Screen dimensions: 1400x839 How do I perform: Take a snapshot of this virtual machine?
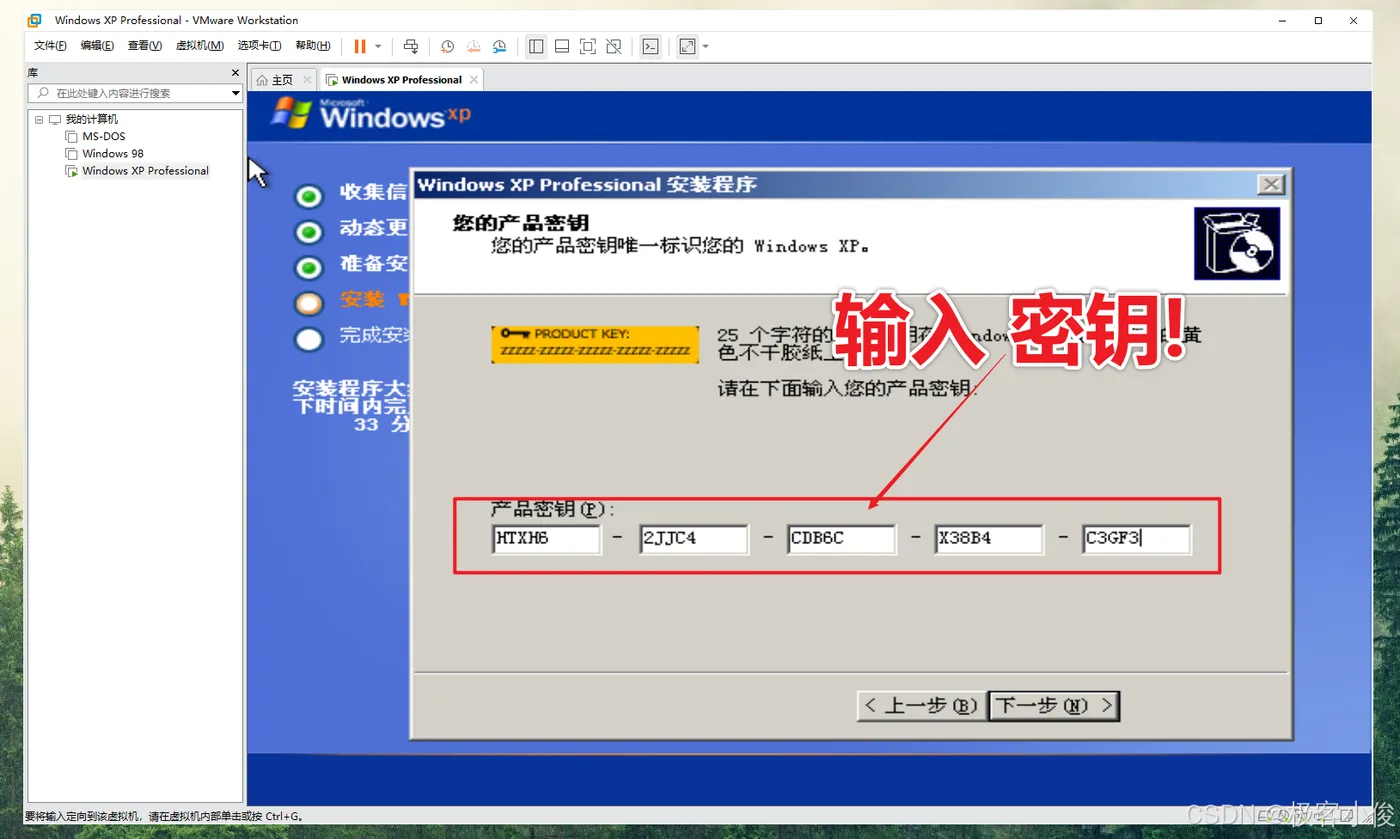click(447, 46)
